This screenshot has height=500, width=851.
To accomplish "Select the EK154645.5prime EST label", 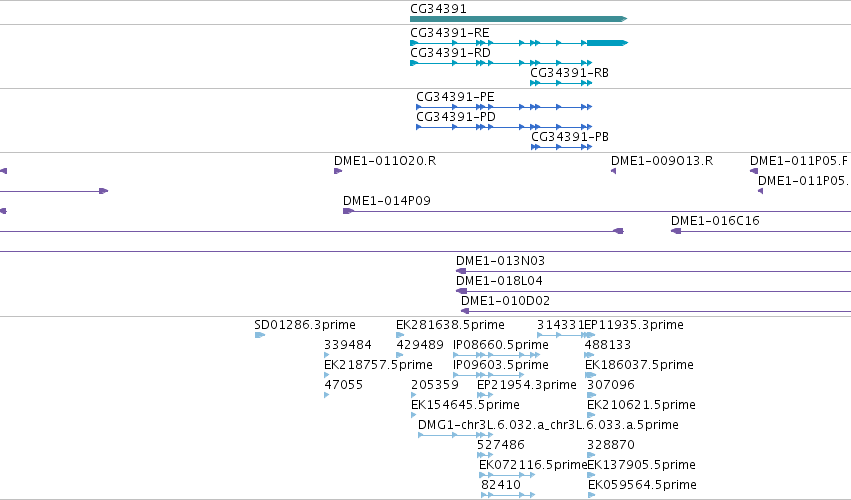I will [465, 406].
